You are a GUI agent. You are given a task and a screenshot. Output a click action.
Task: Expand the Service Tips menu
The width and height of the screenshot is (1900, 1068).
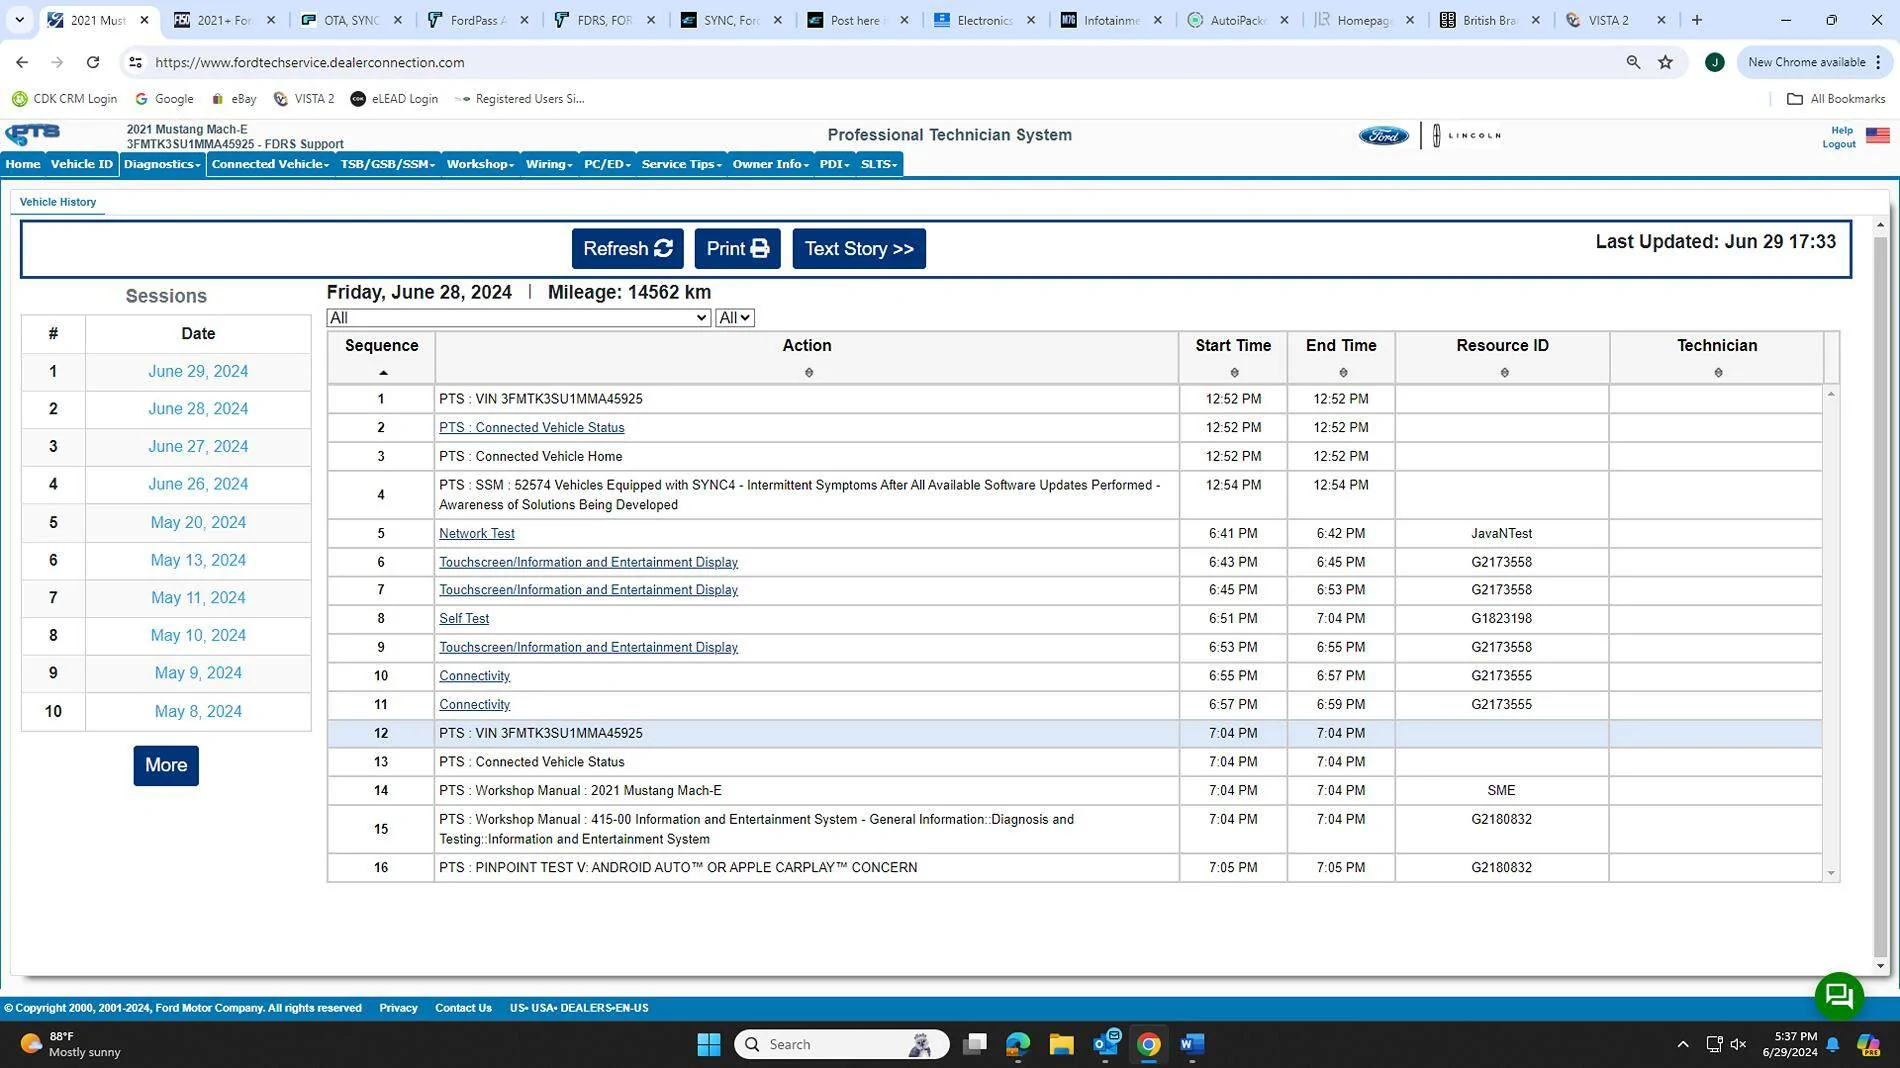(681, 164)
